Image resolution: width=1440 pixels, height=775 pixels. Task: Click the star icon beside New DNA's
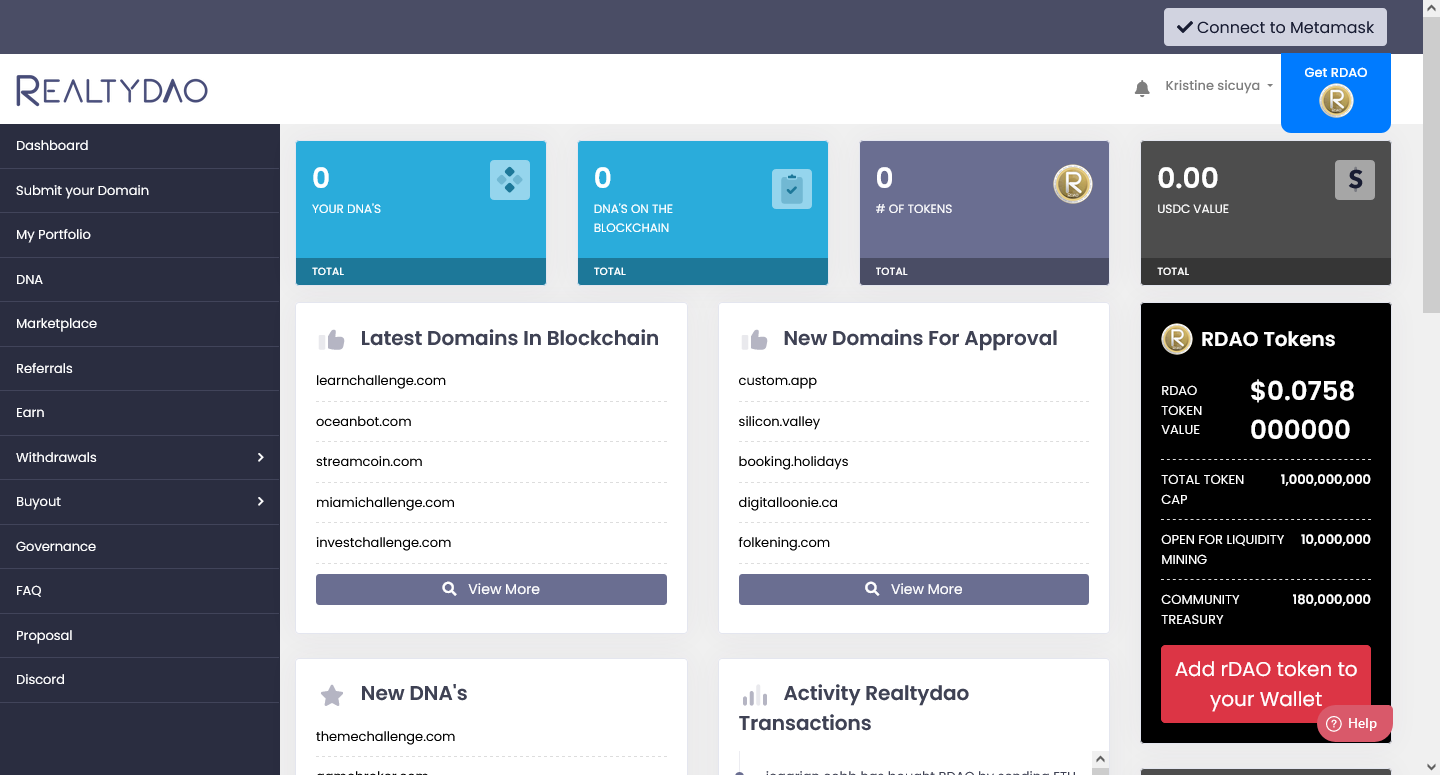(332, 694)
